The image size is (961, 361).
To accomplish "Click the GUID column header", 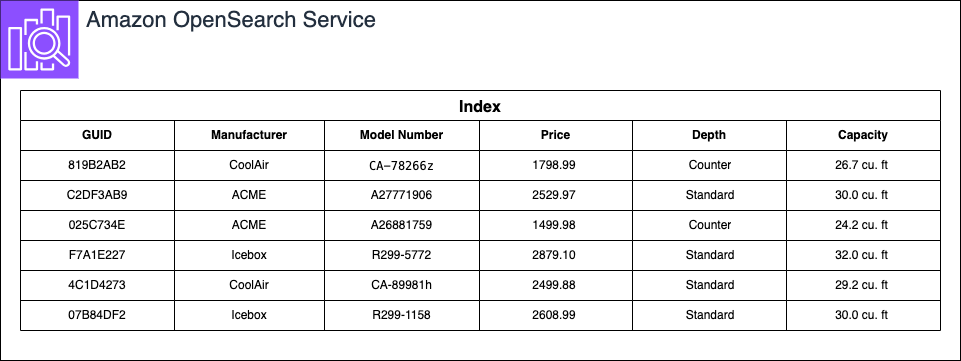I will (x=97, y=135).
